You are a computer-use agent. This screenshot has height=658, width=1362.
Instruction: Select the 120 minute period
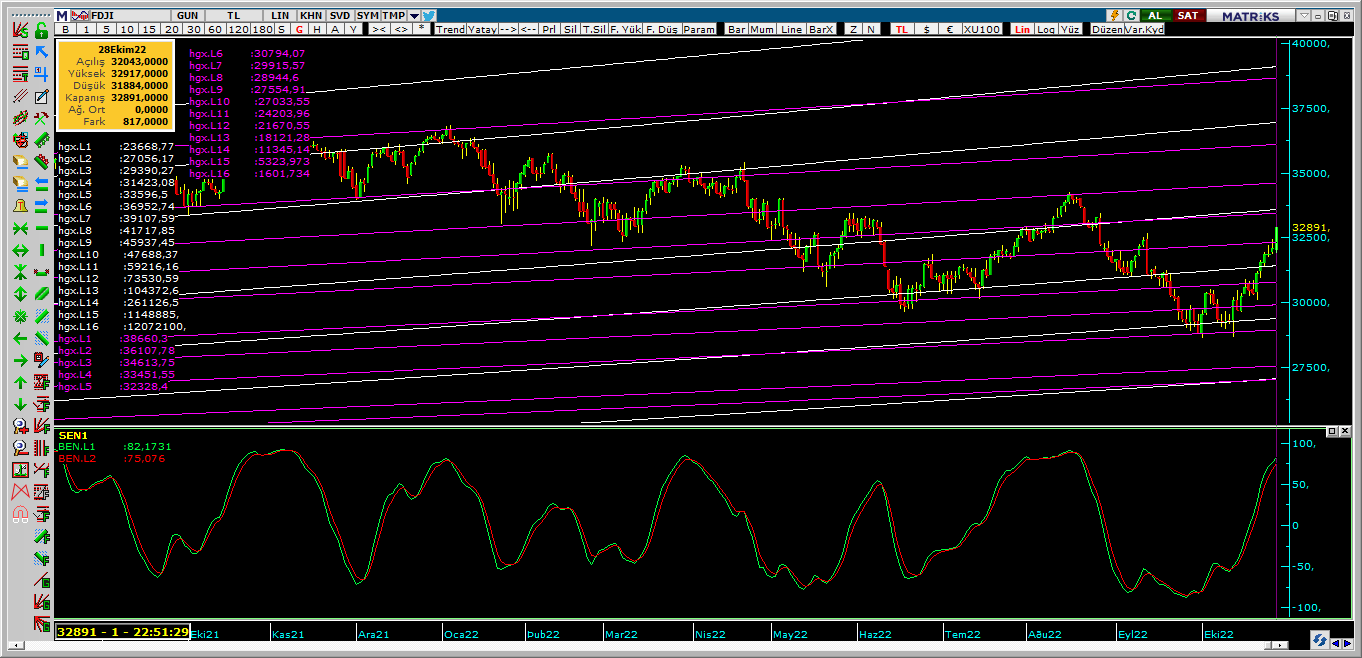tap(238, 29)
